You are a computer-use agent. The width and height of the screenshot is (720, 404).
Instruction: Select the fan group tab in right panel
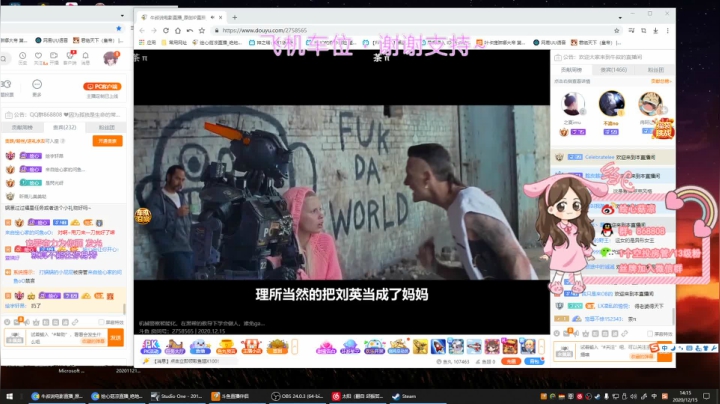click(655, 70)
